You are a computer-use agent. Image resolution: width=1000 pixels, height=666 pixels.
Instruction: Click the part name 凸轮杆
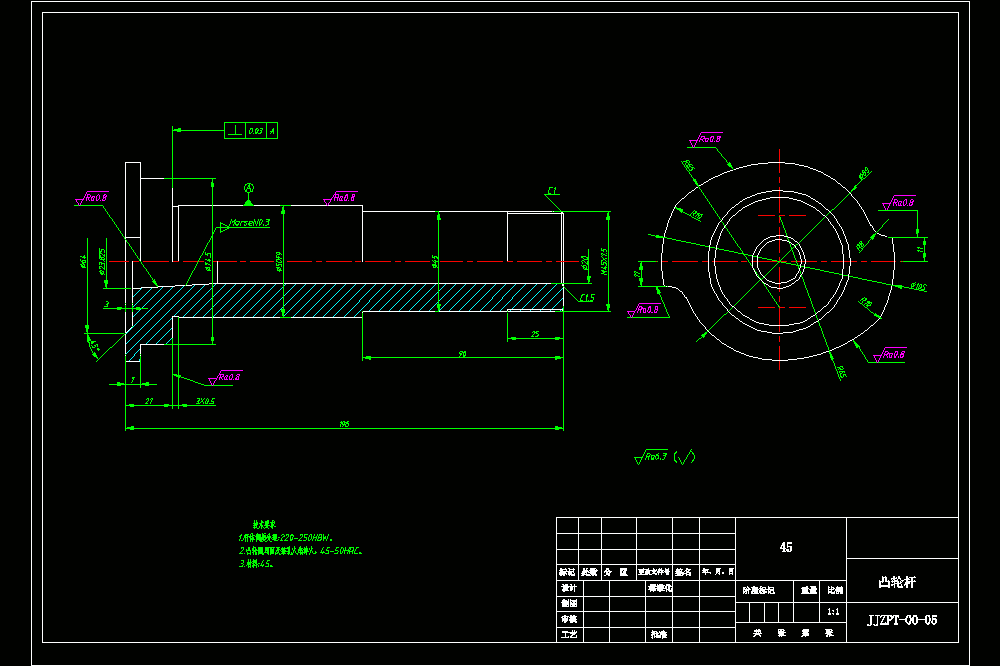click(x=897, y=582)
